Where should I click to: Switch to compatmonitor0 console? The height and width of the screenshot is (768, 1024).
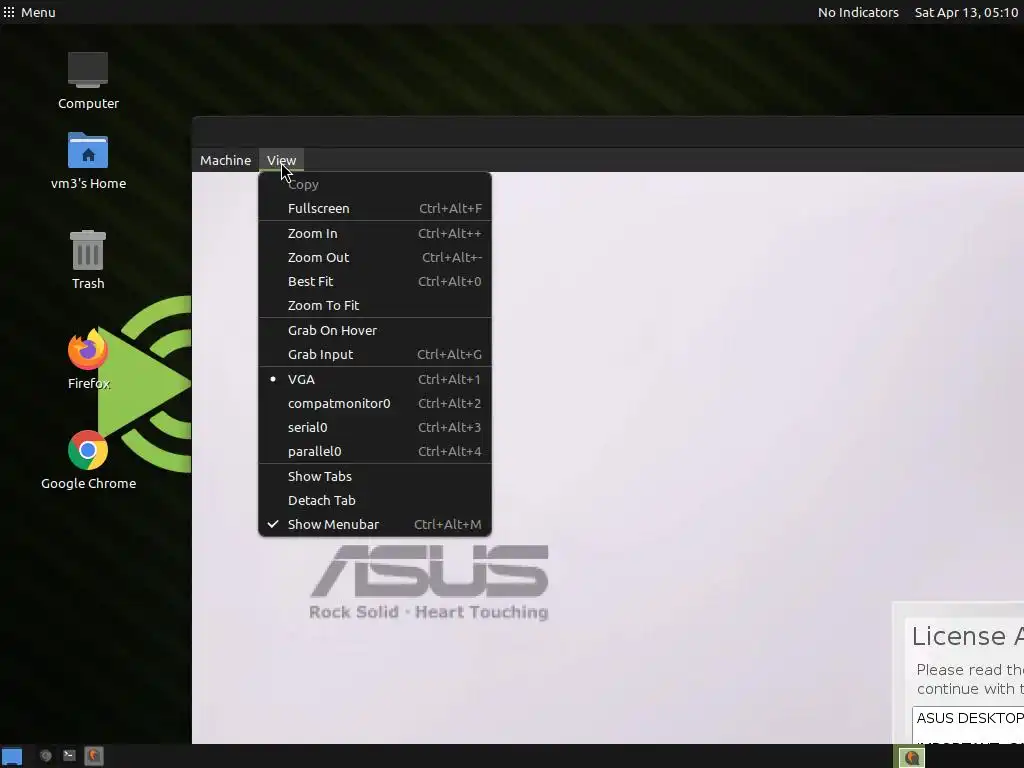pyautogui.click(x=375, y=404)
